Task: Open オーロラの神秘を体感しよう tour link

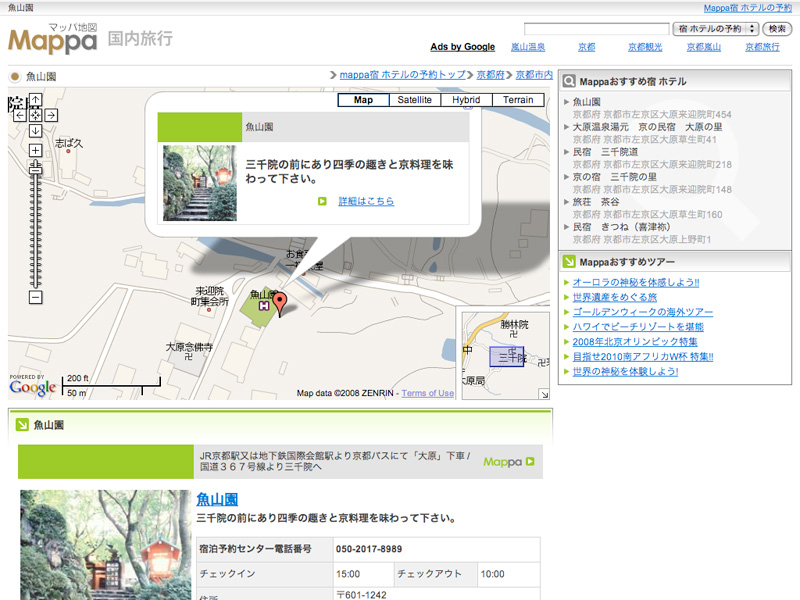Action: coord(636,282)
